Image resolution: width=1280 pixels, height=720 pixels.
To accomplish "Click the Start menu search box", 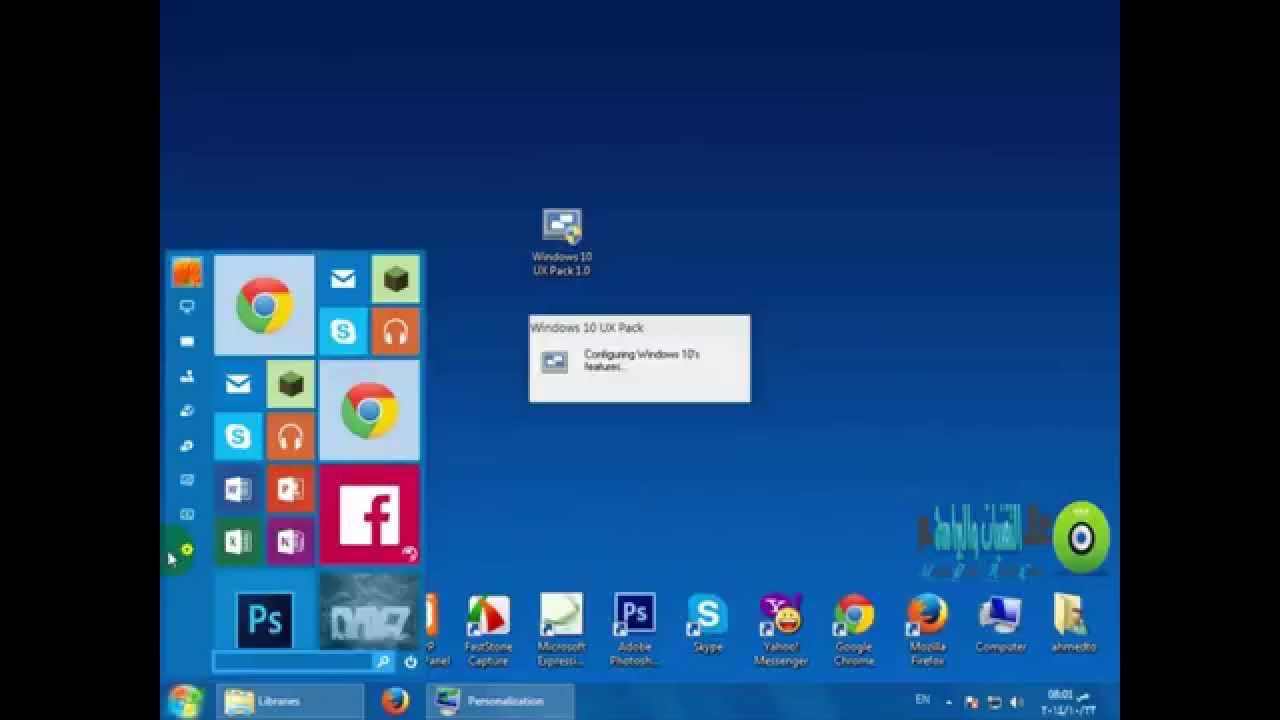I will click(x=292, y=662).
